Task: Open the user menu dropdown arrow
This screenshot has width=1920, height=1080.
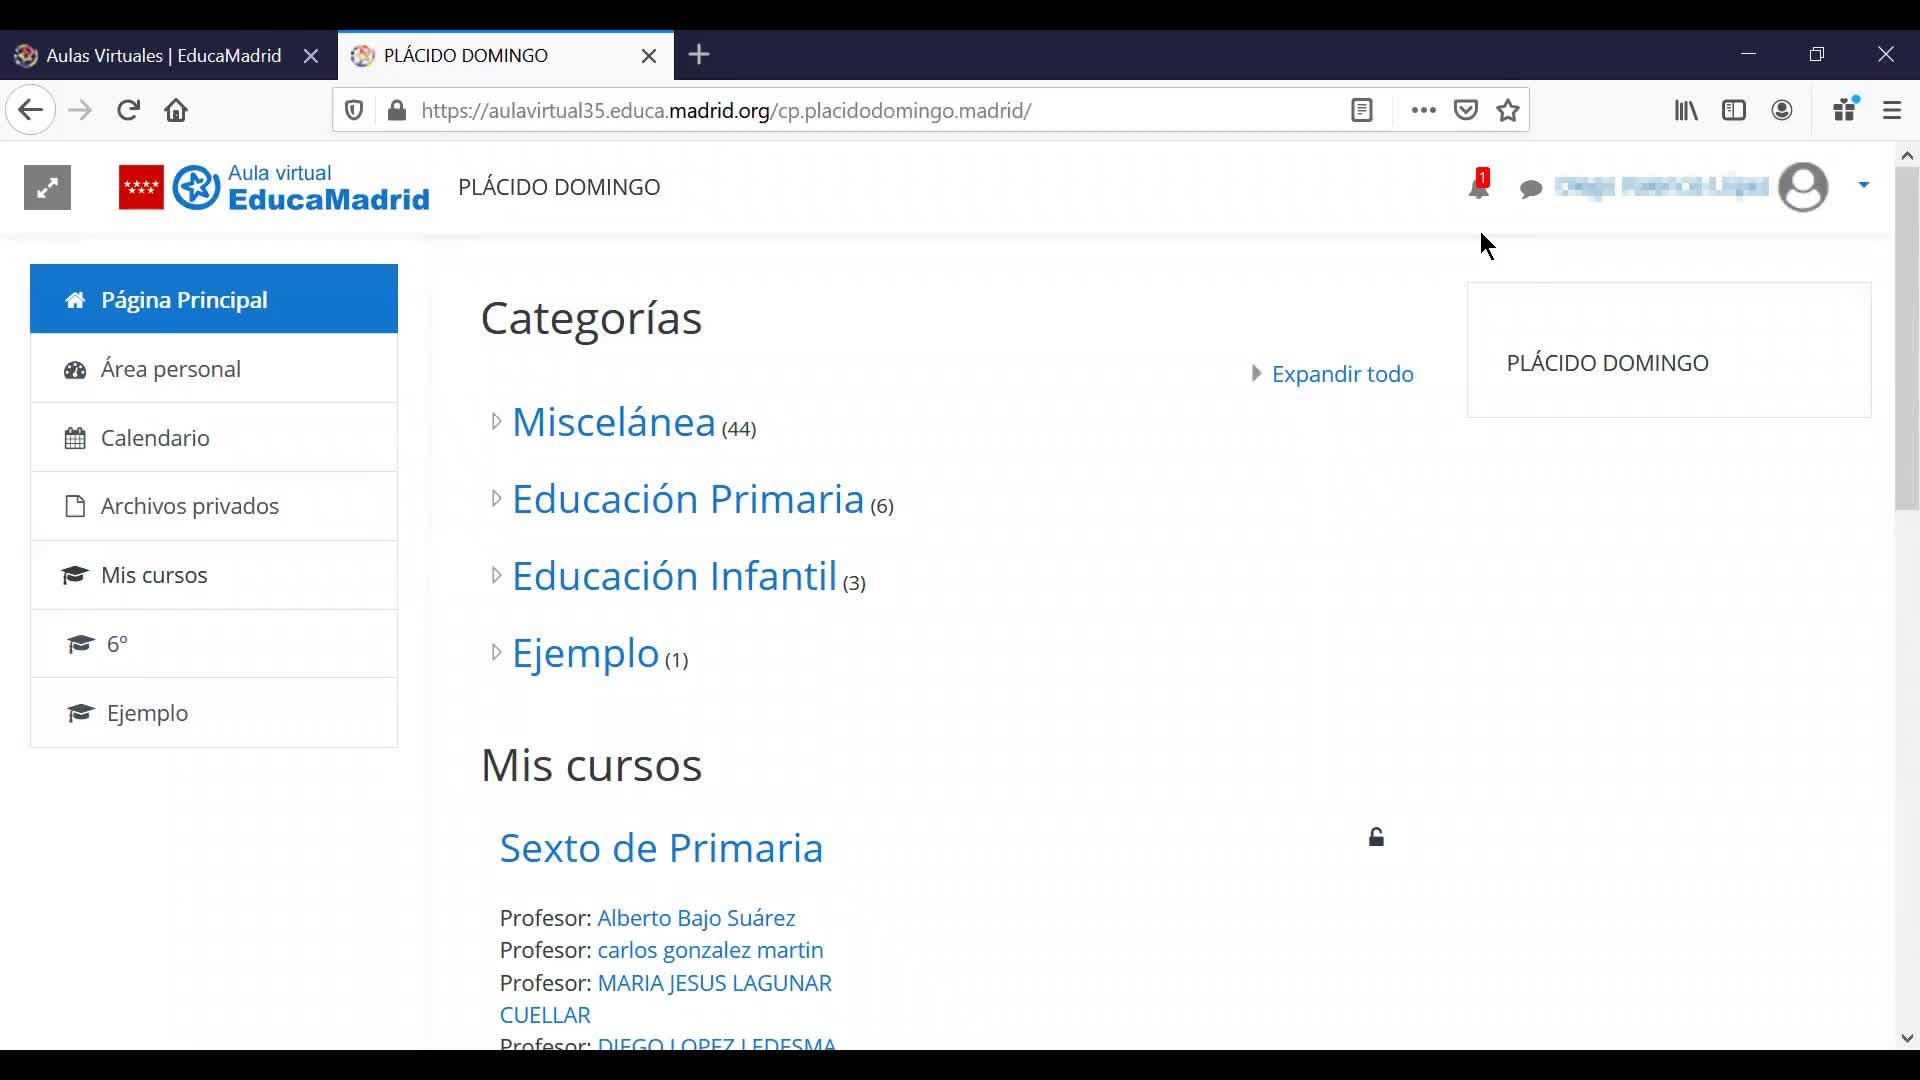Action: (1863, 185)
